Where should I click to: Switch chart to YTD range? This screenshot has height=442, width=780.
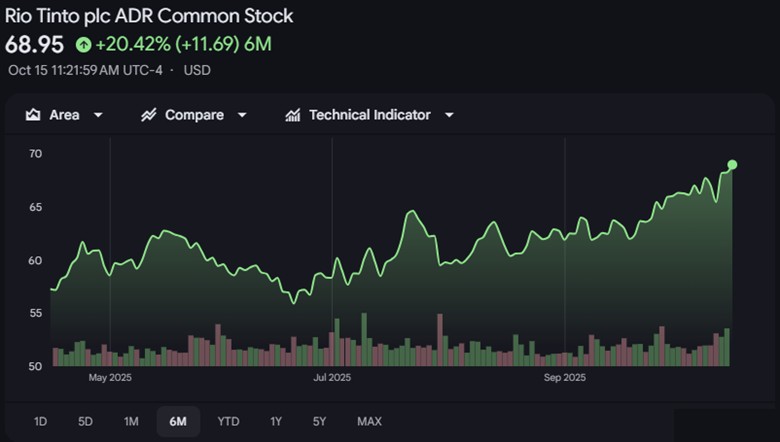(x=229, y=421)
